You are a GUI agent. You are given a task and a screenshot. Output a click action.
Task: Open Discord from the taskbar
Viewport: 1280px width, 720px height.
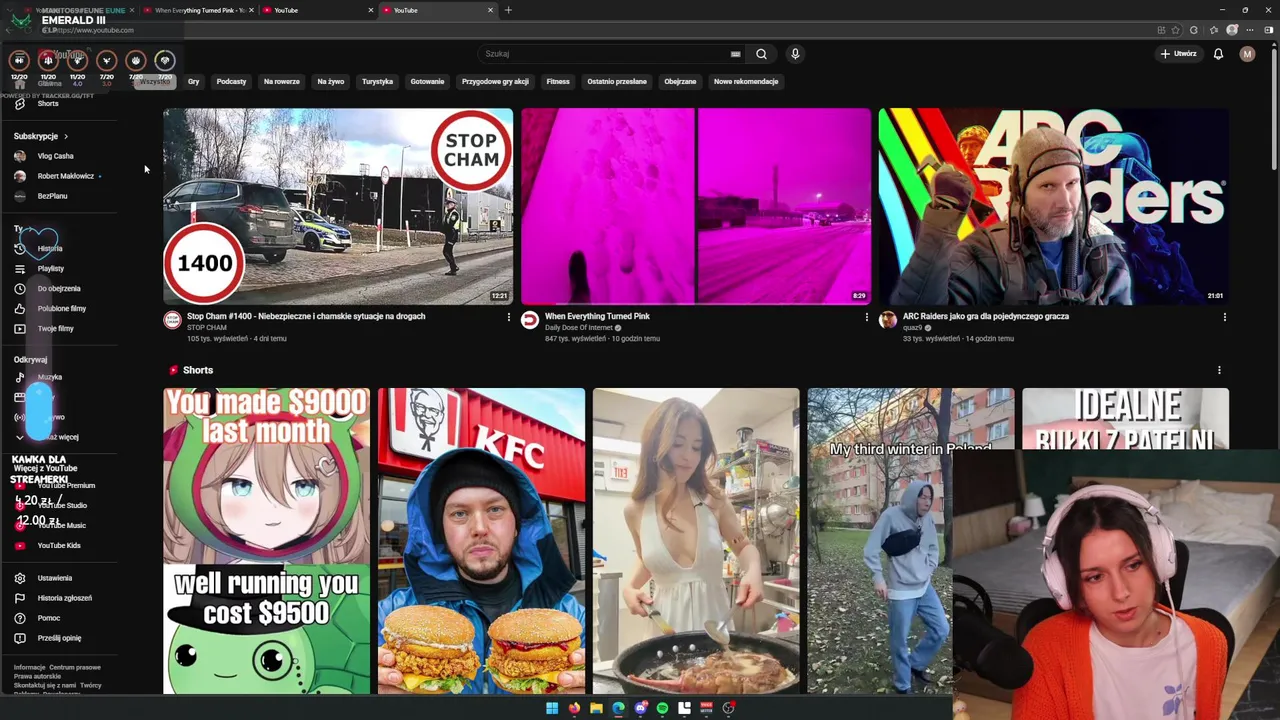click(640, 708)
